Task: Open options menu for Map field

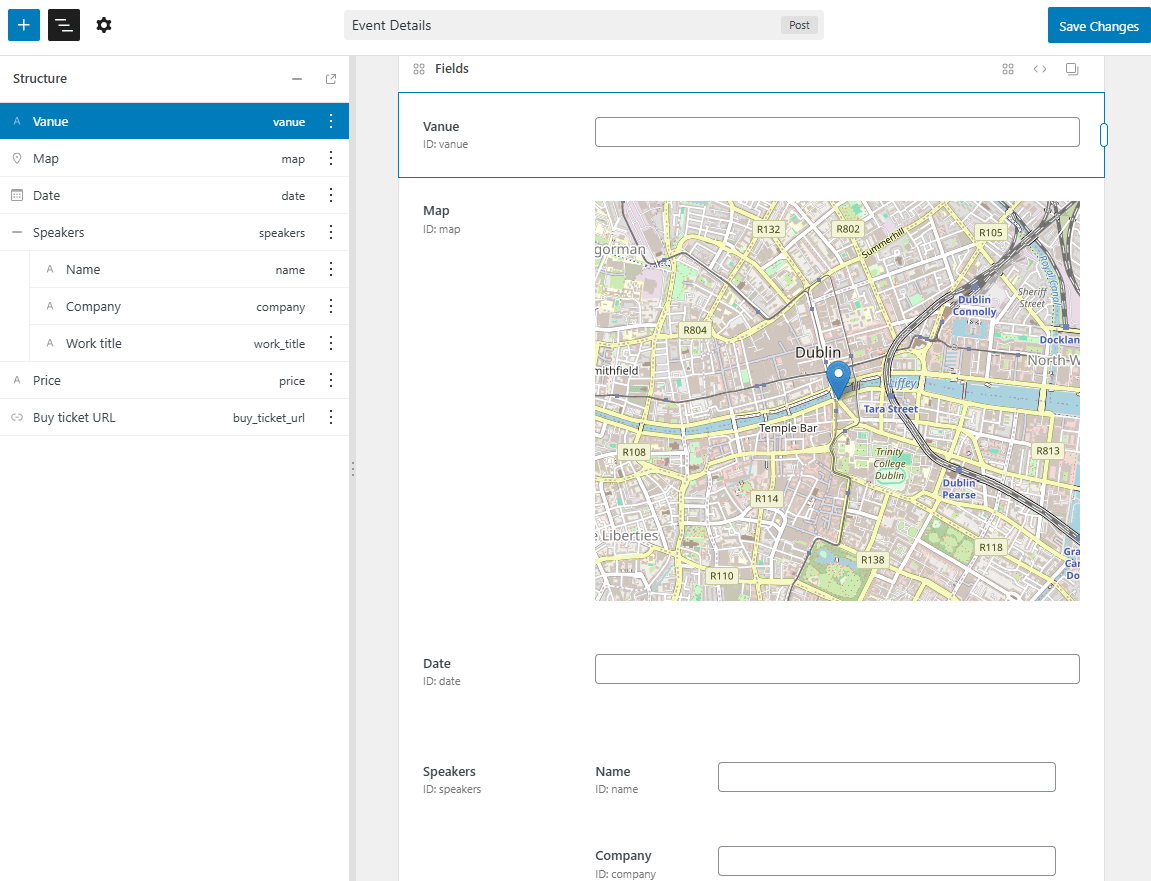Action: coord(331,158)
